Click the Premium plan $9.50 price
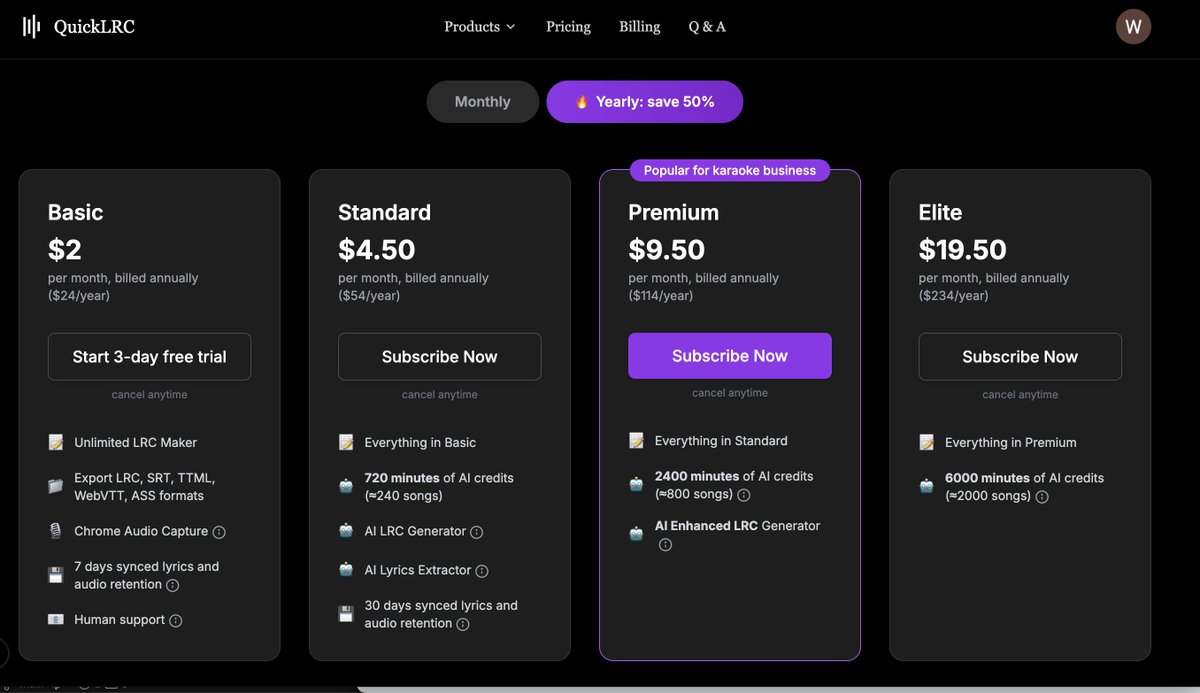The width and height of the screenshot is (1200, 693). click(667, 249)
